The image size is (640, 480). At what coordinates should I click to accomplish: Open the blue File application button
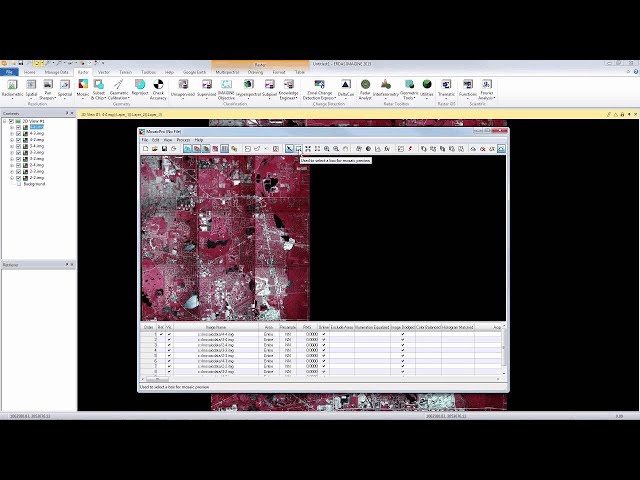(x=9, y=72)
